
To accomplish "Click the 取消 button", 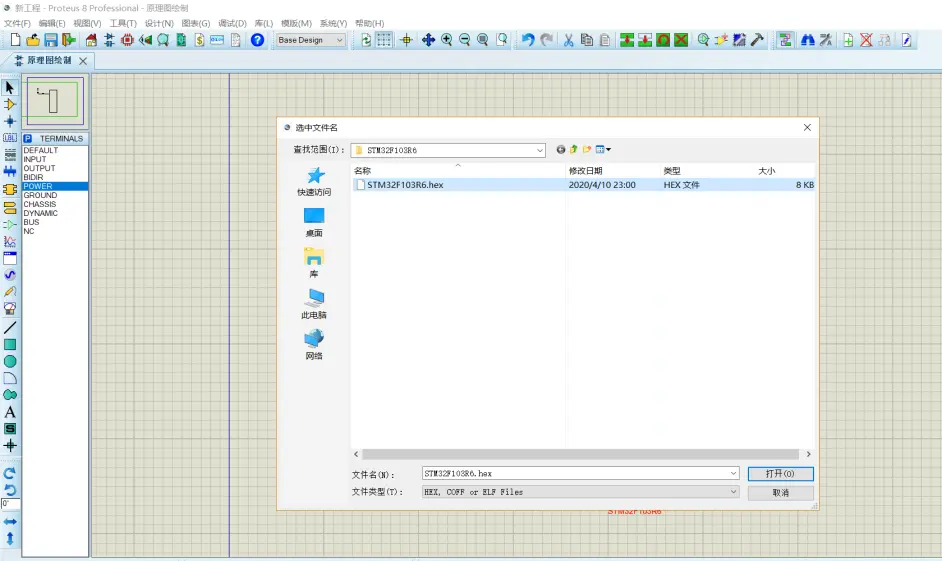I will coord(780,493).
